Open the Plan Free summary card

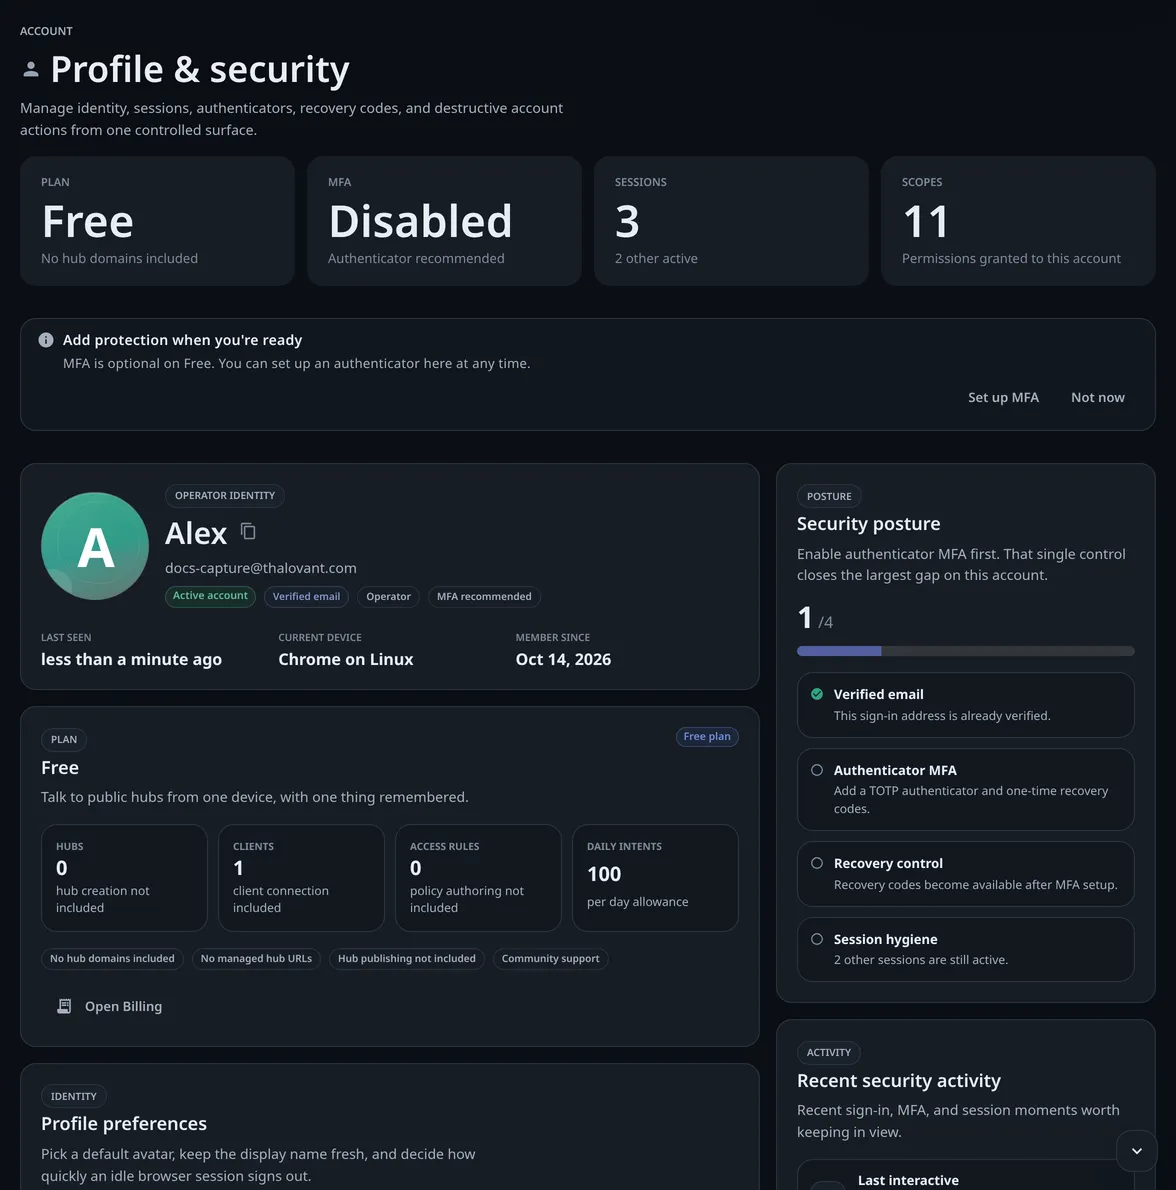click(157, 221)
